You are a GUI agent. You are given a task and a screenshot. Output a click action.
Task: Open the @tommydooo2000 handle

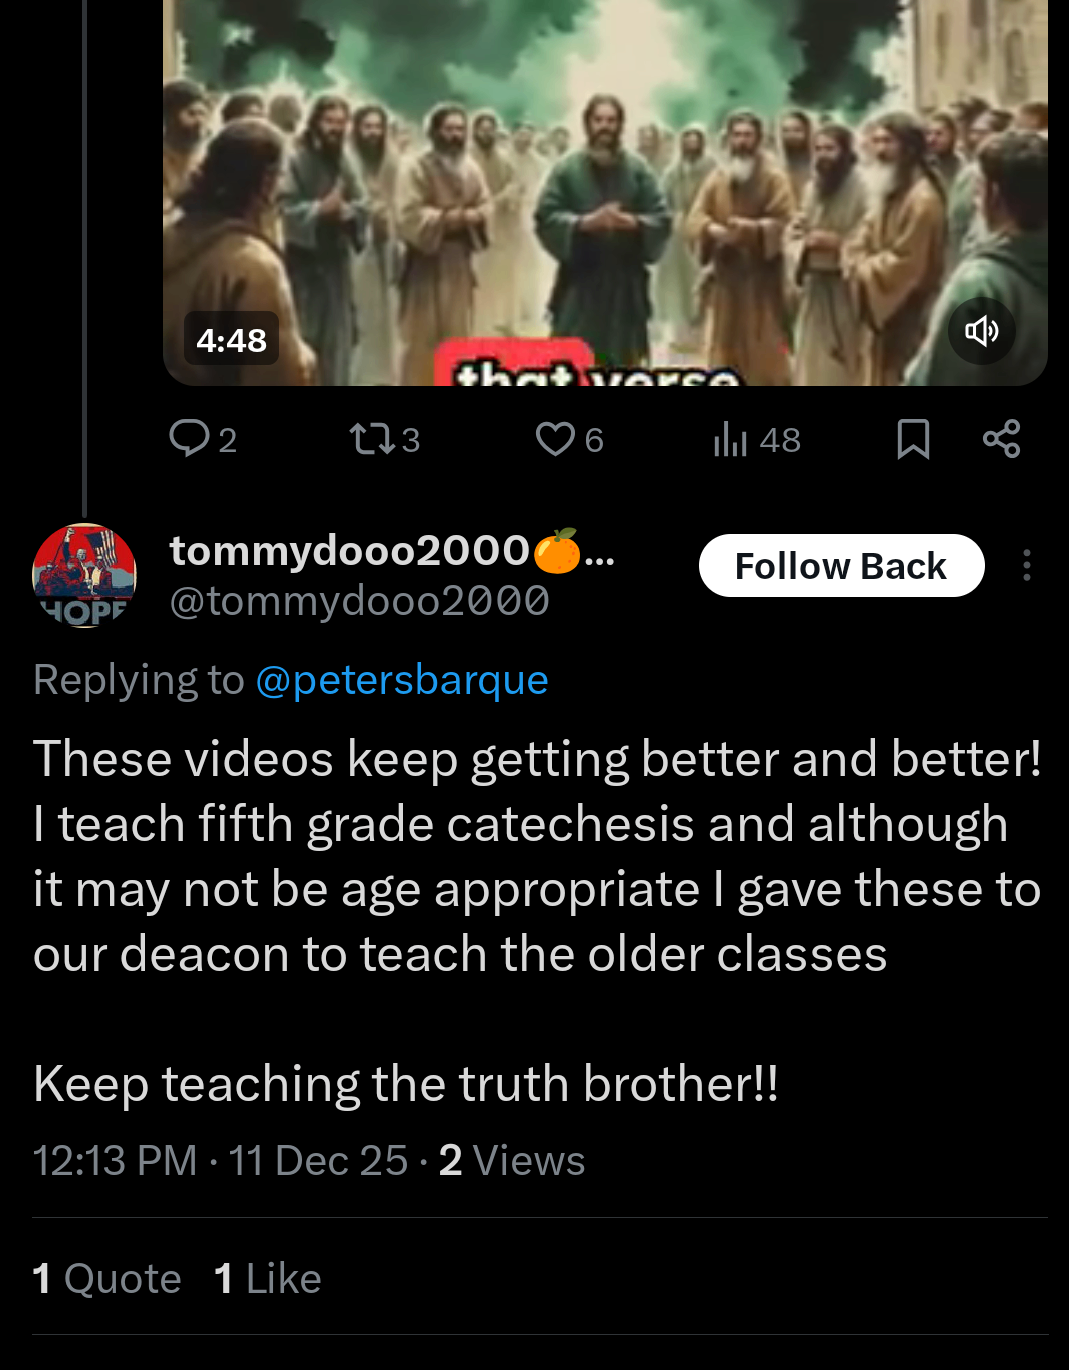point(360,601)
